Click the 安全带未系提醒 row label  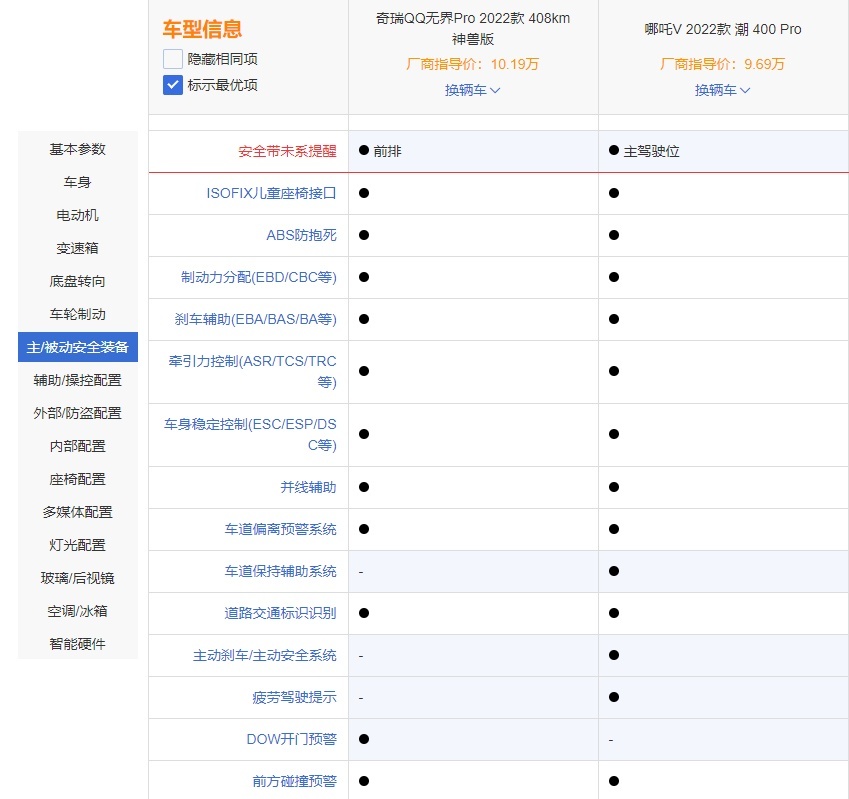click(x=287, y=151)
